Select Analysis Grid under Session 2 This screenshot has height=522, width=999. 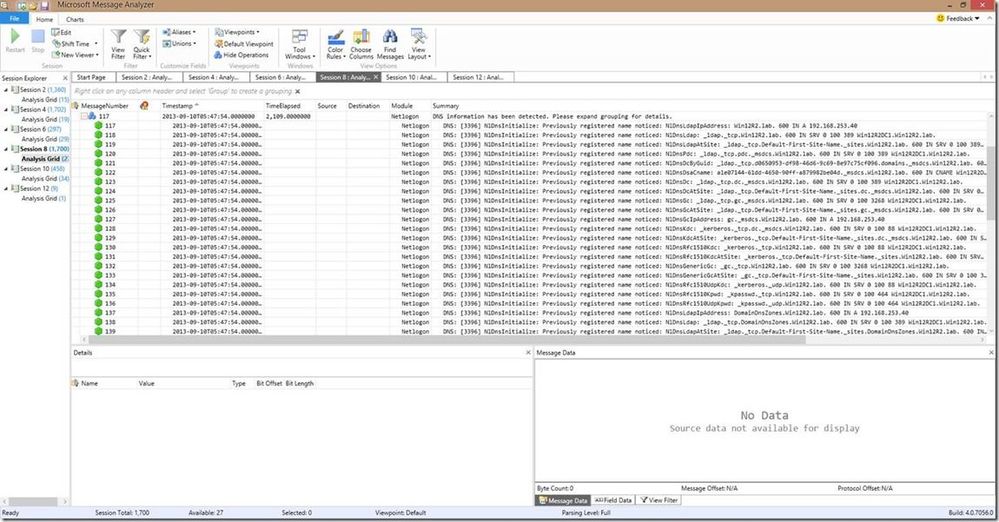pyautogui.click(x=45, y=100)
